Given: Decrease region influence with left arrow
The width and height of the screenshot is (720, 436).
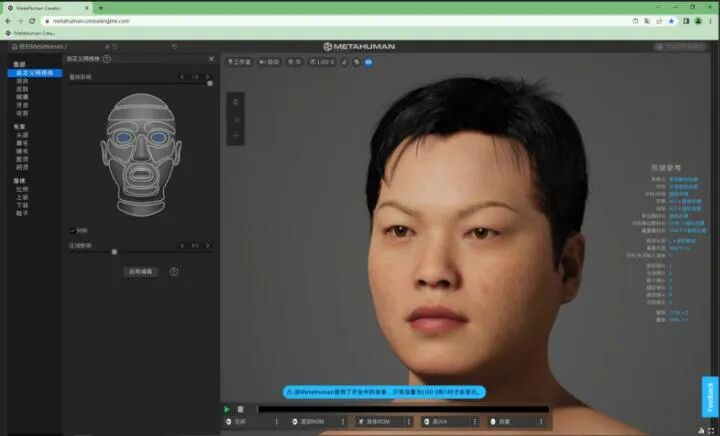Looking at the screenshot, I should tap(182, 246).
